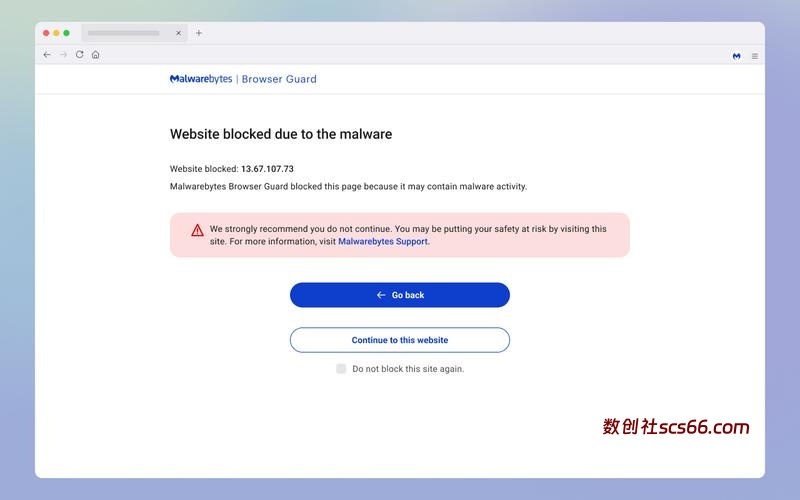Reload the page with the refresh icon
Viewport: 800px width, 500px height.
pos(79,55)
